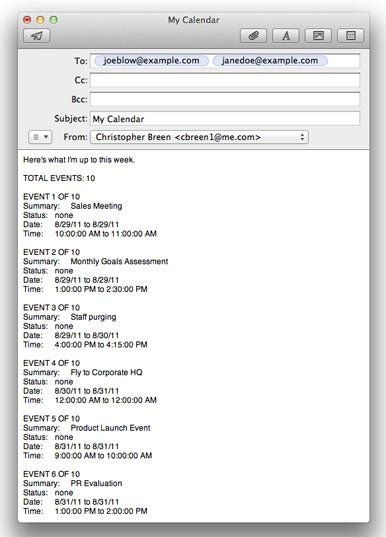Minimize the message window with yellow button
This screenshot has width=386, height=537.
coord(40,20)
